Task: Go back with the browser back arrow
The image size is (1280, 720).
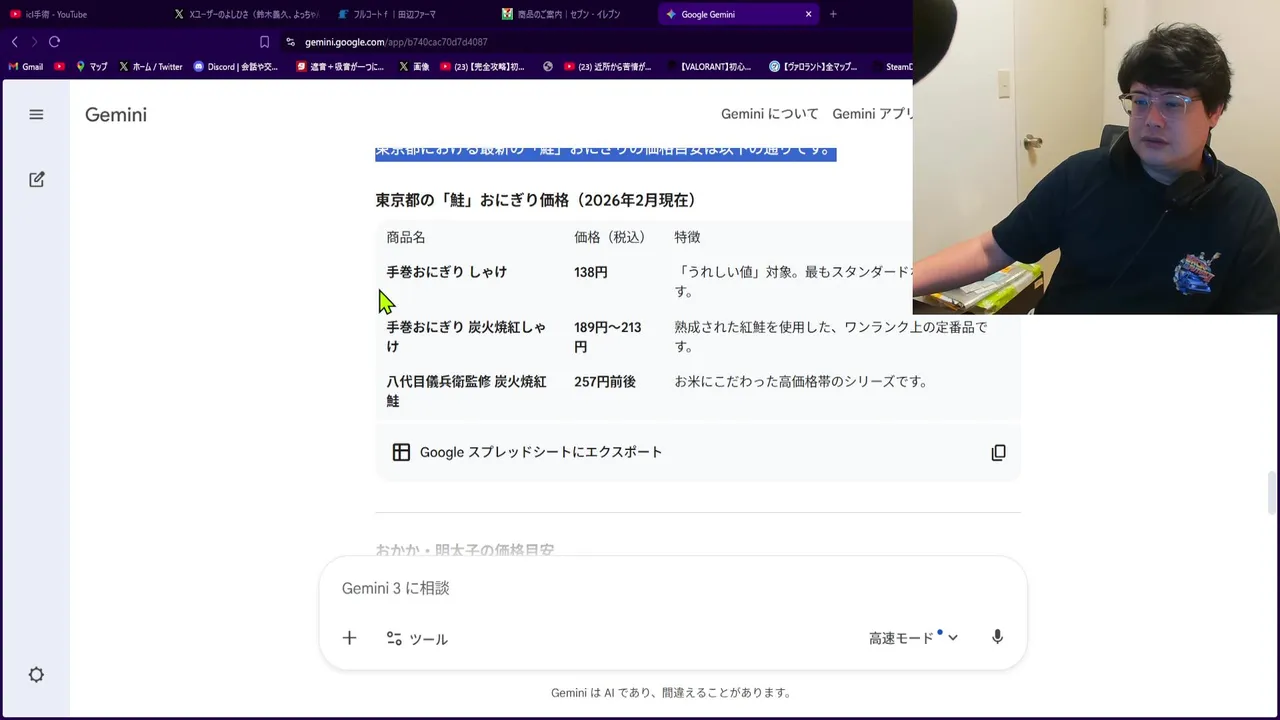Action: (14, 42)
